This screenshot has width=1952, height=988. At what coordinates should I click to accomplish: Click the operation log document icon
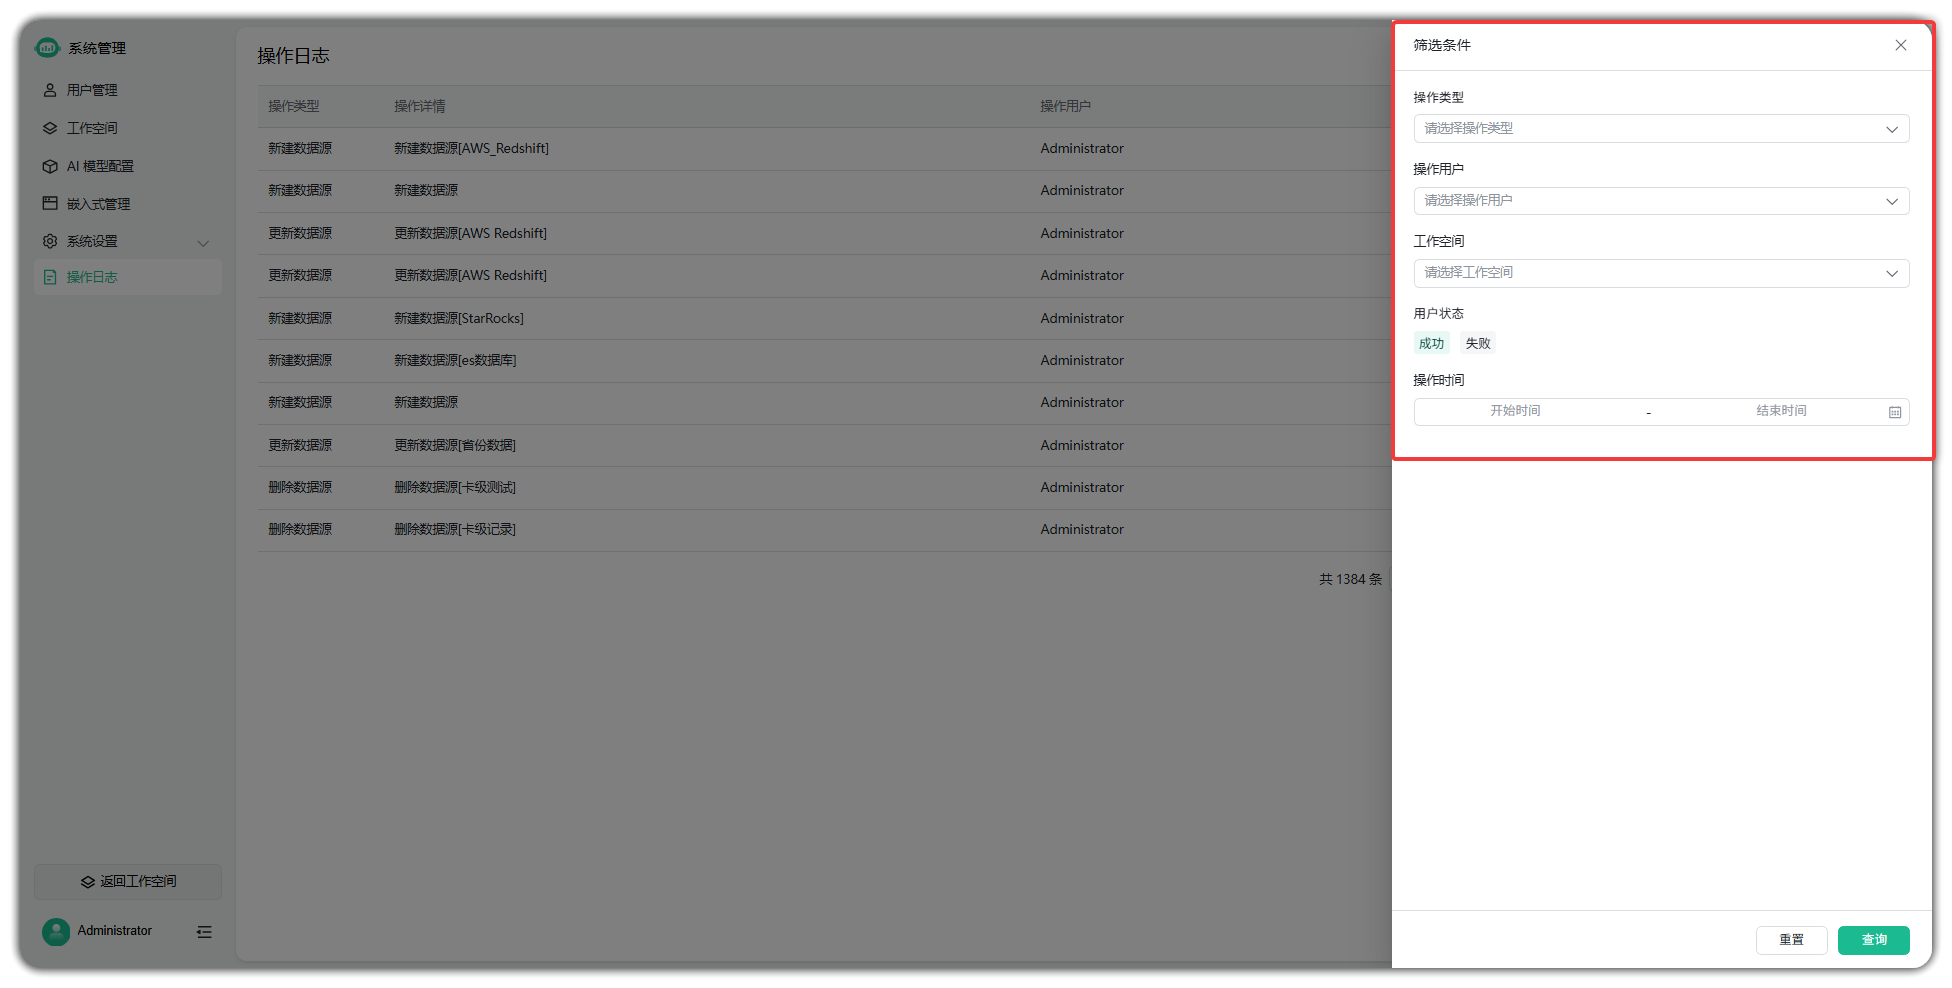(50, 277)
